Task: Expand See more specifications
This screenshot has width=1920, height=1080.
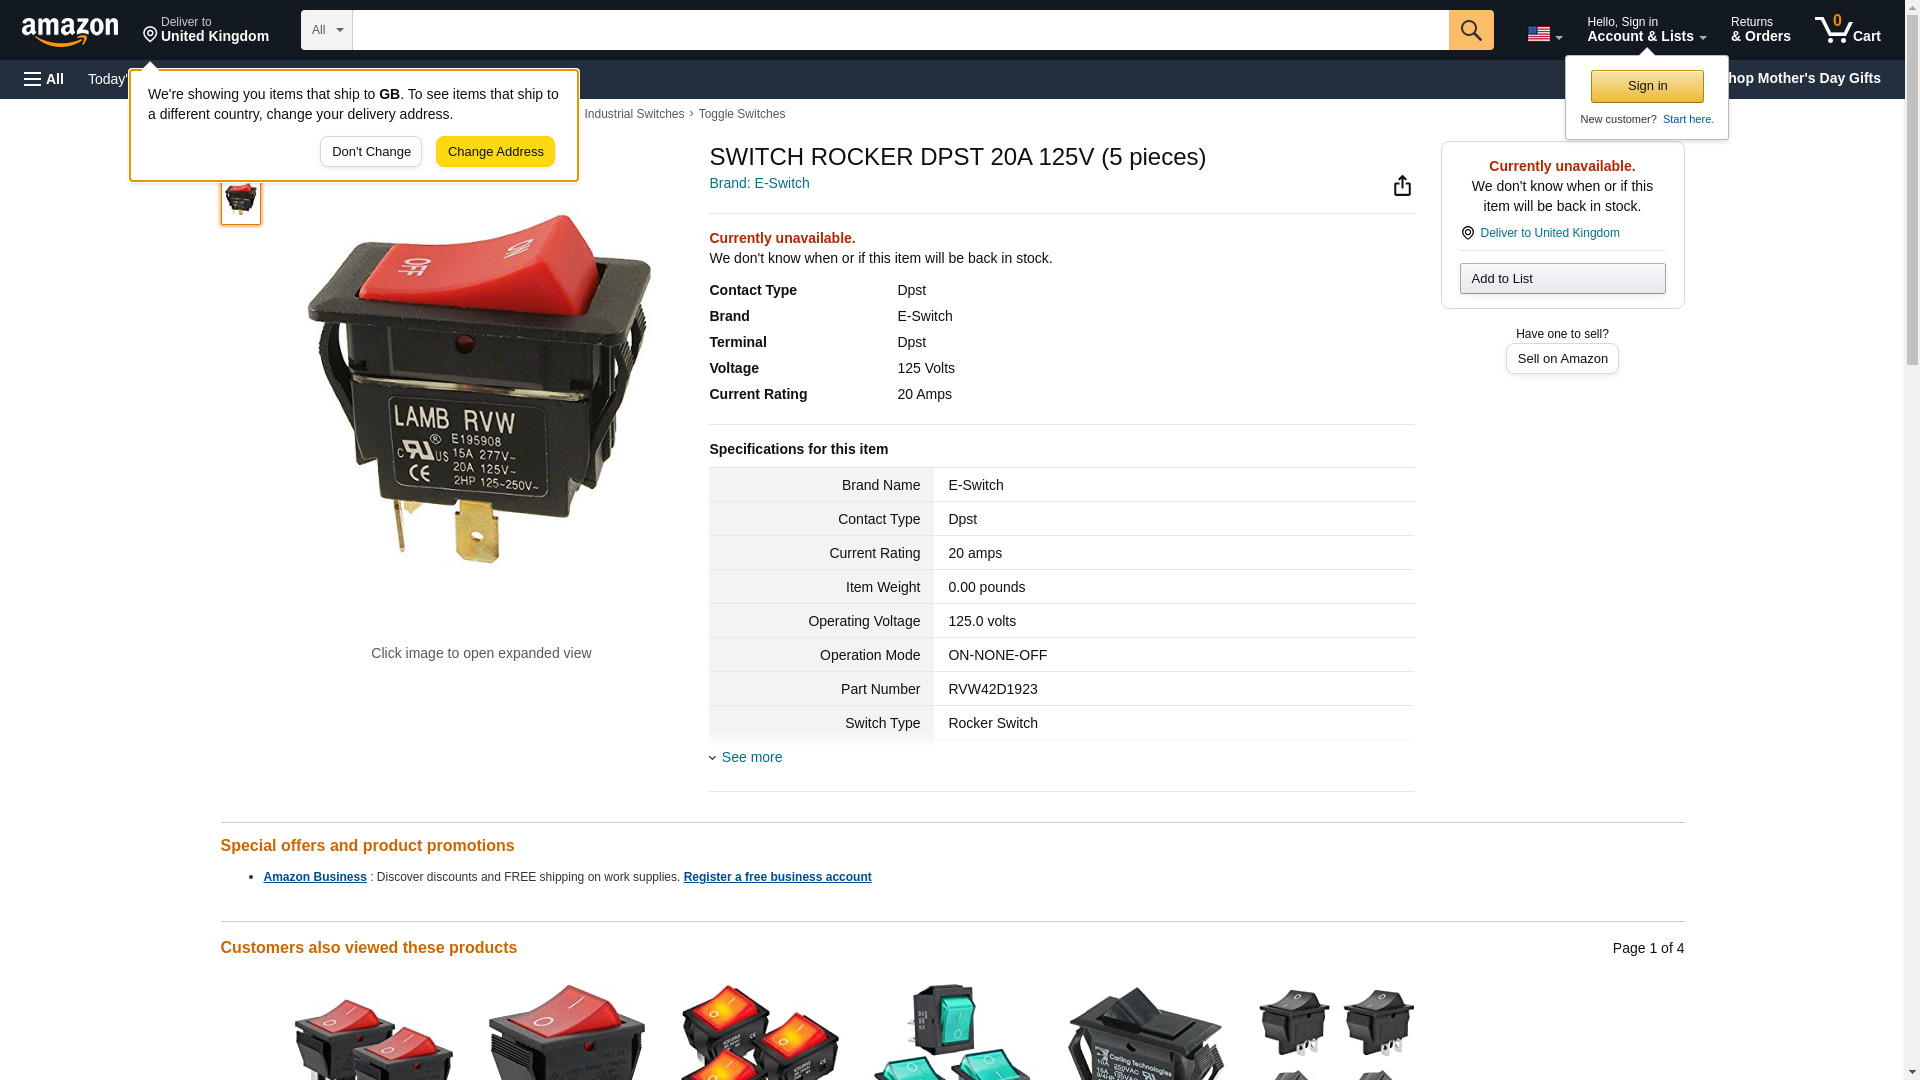Action: [751, 757]
